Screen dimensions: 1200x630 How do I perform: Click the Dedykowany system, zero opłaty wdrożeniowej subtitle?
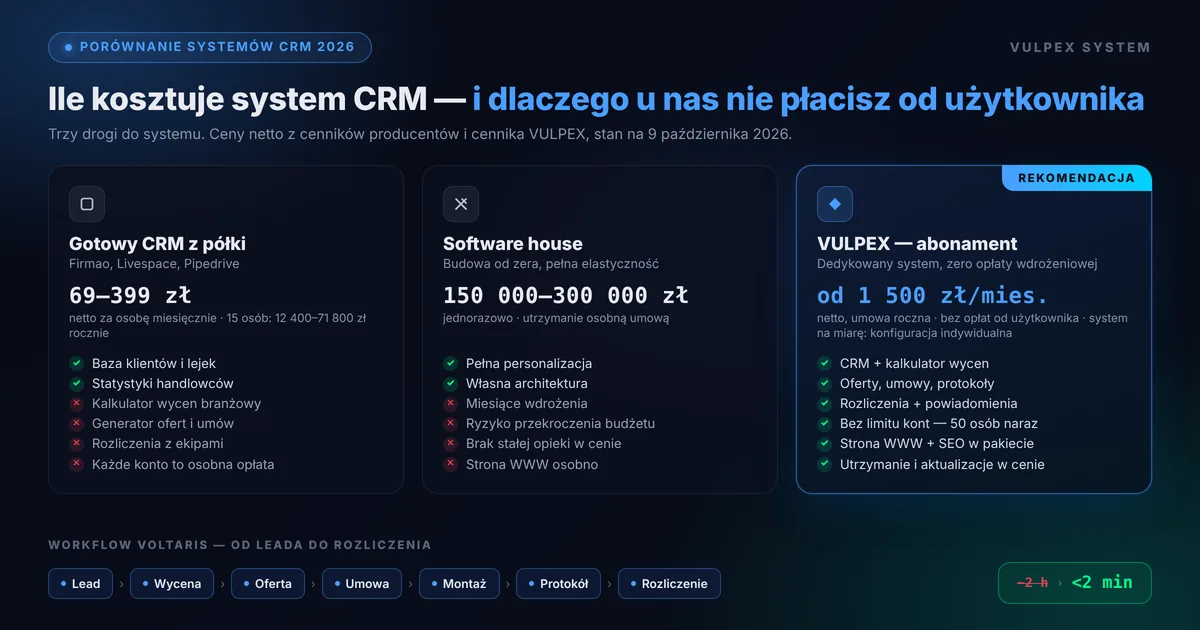[x=957, y=264]
